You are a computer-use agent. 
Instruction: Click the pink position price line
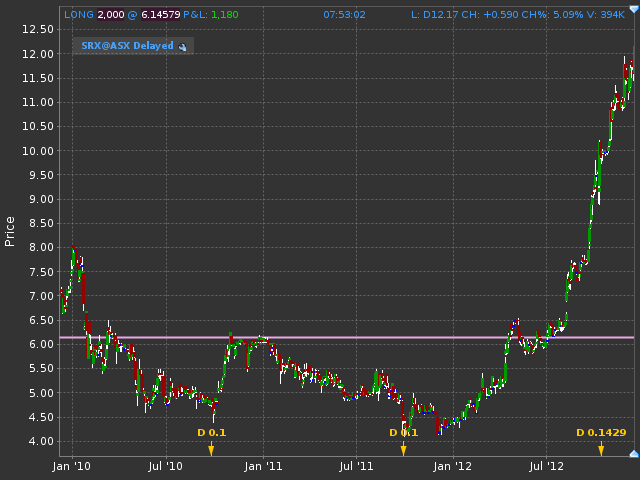[347, 338]
